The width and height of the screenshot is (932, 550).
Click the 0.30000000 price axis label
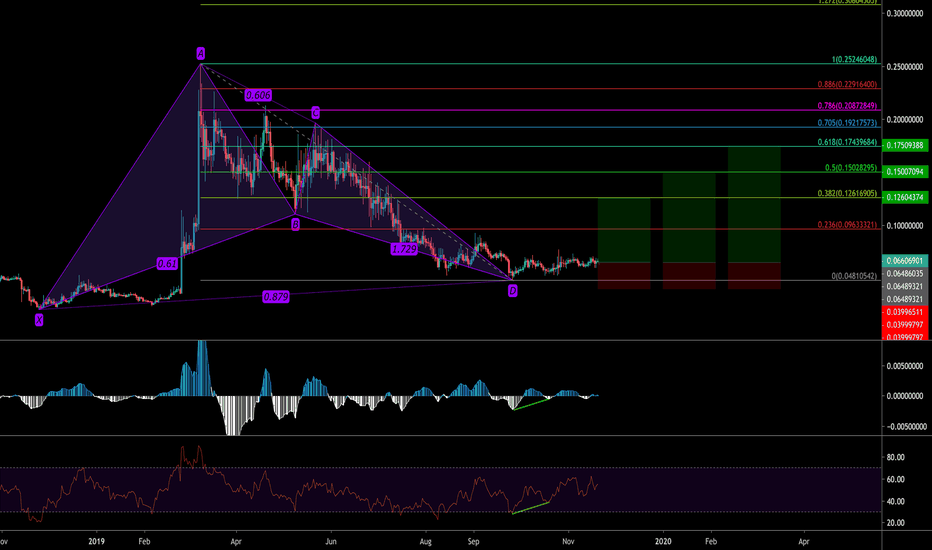coord(905,14)
